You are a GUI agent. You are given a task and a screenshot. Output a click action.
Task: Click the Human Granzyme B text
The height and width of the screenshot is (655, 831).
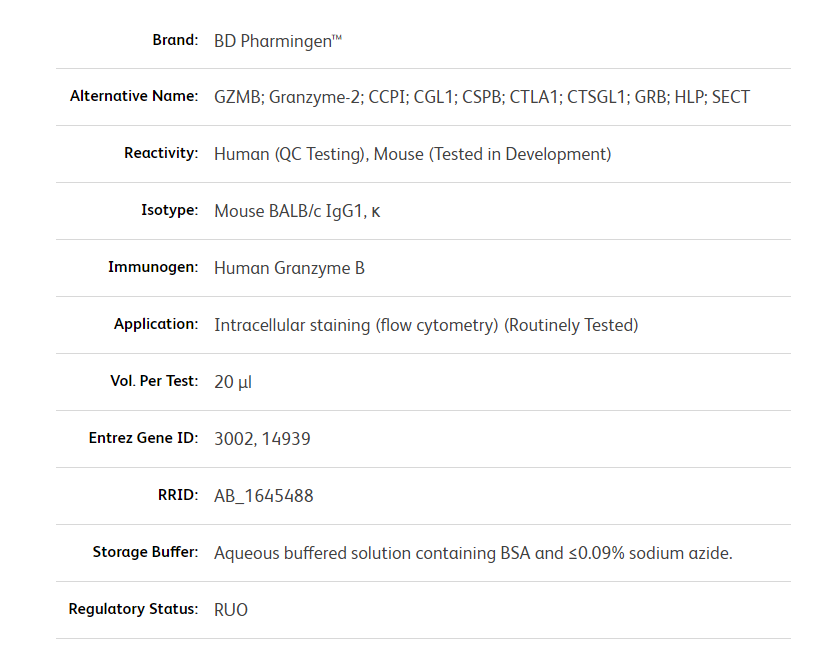point(289,268)
